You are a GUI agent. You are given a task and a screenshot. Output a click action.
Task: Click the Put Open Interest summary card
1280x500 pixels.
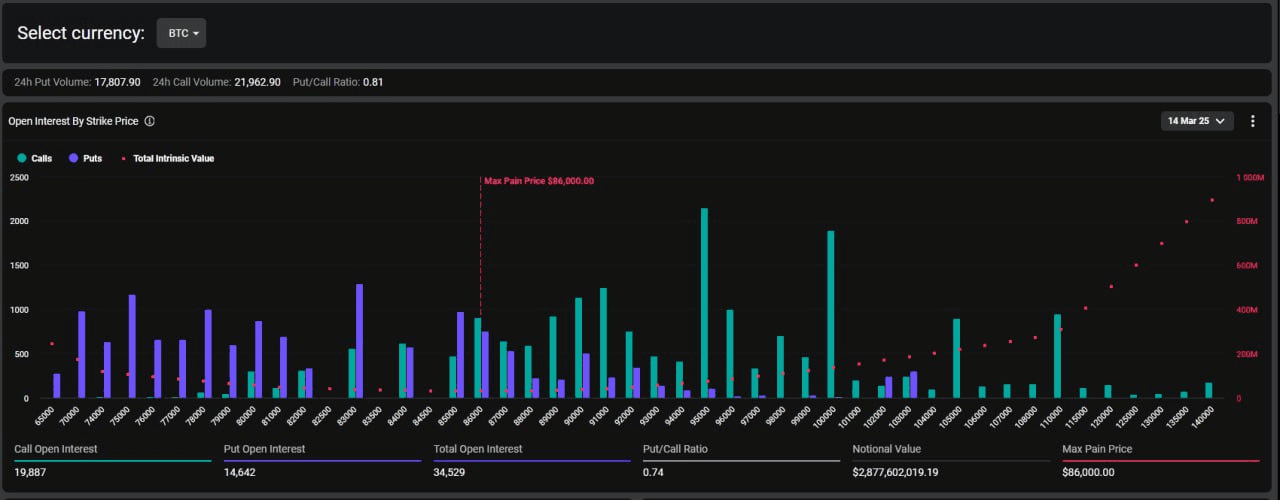[320, 460]
